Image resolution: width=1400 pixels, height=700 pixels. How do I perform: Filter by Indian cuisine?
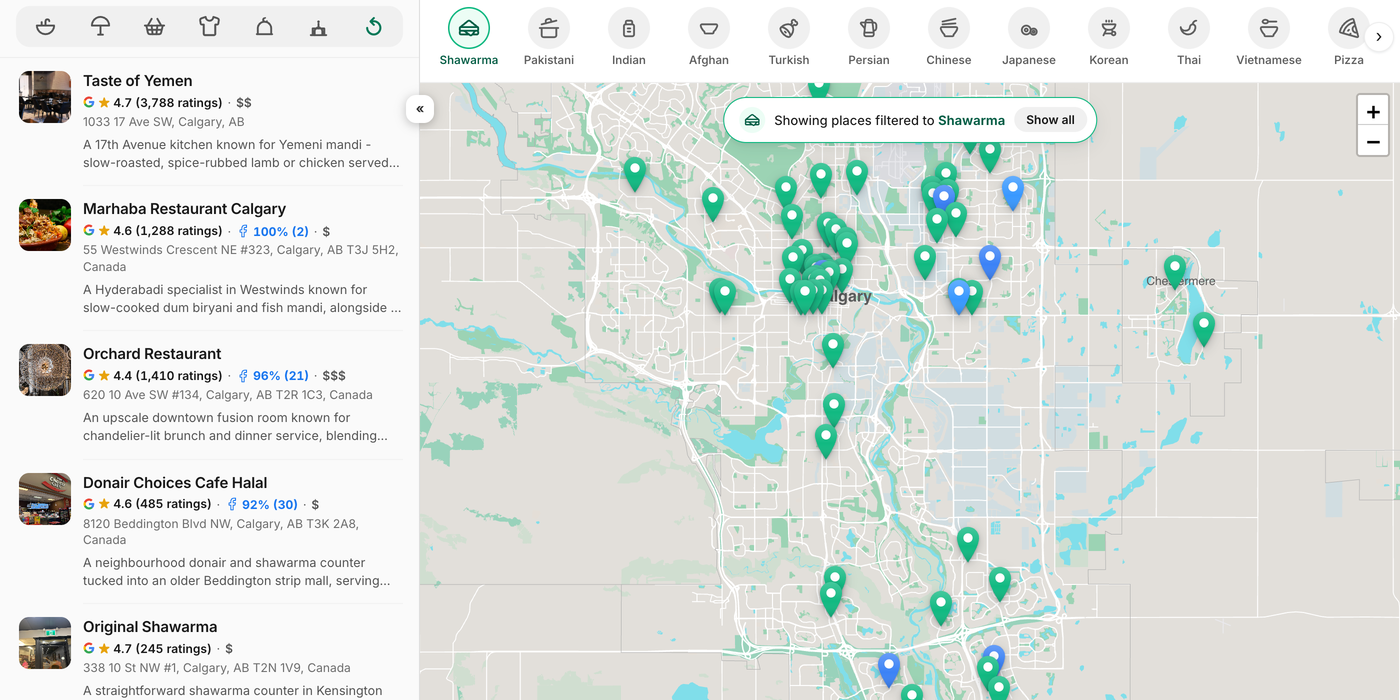(x=629, y=38)
